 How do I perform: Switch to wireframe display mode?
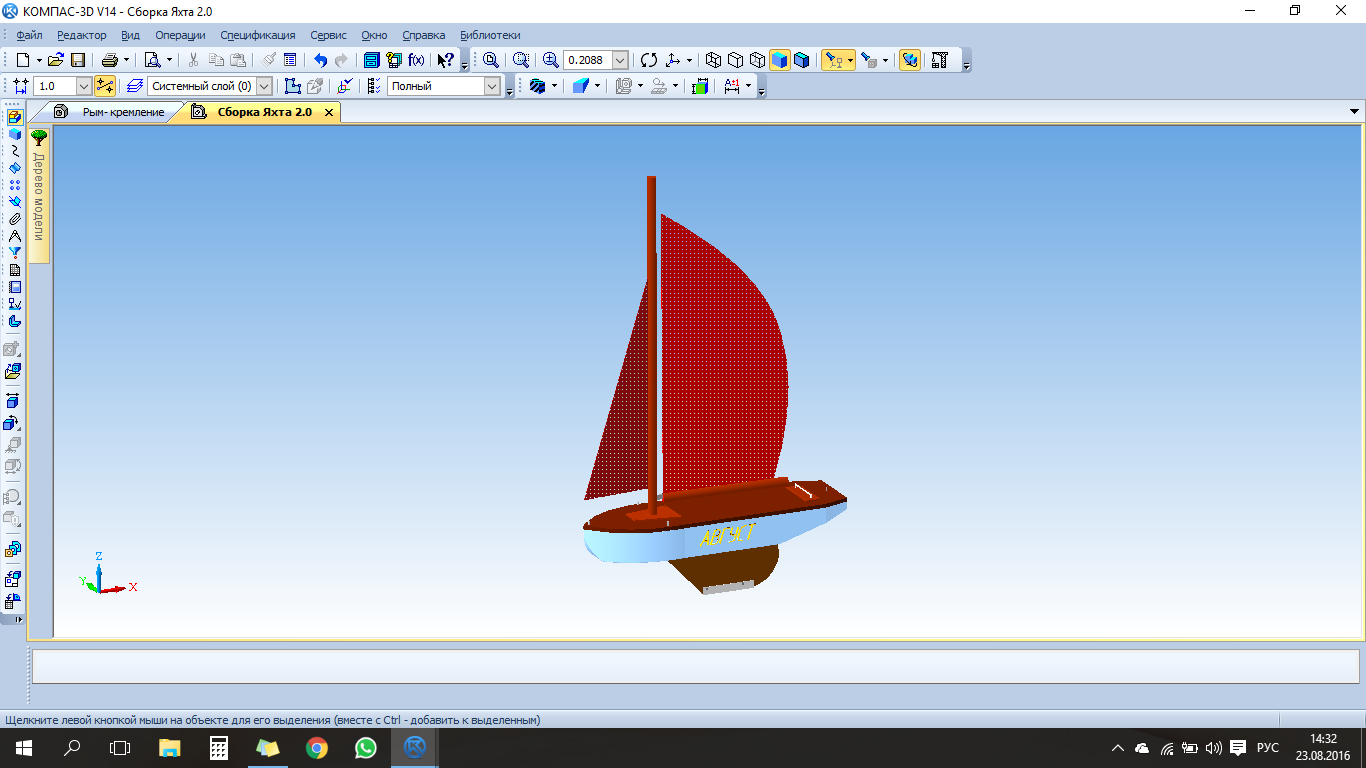[x=713, y=60]
